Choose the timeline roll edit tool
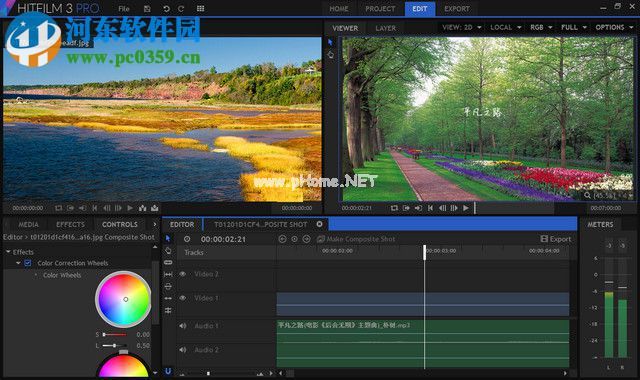This screenshot has height=380, width=640. click(x=168, y=311)
